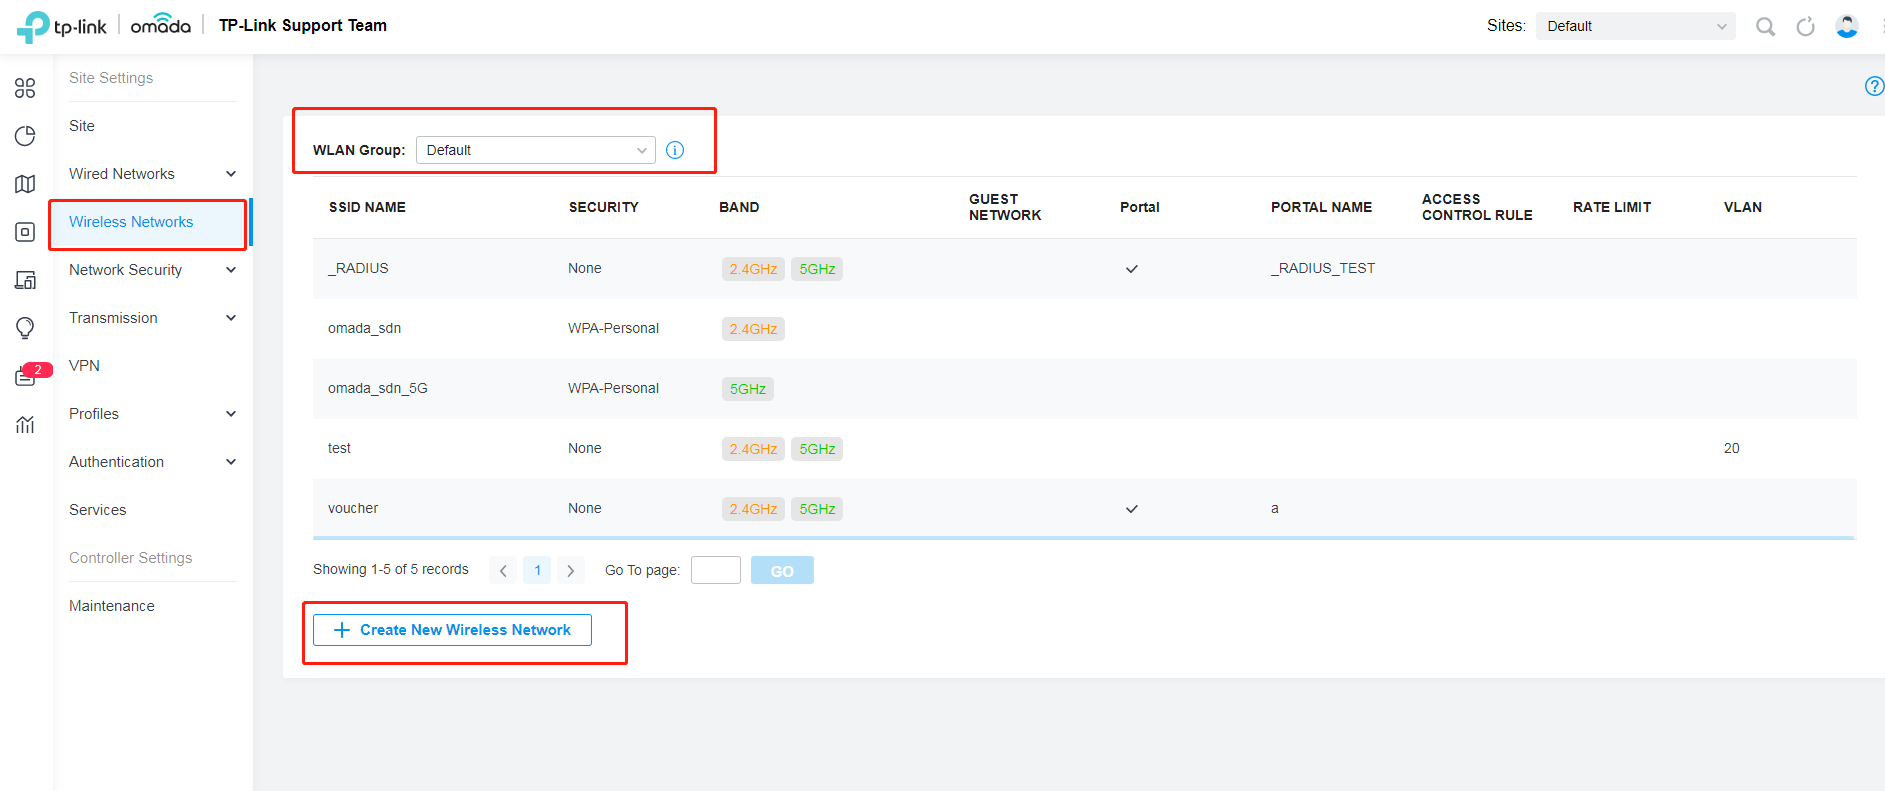
Task: Click the SECURITY column header
Action: click(603, 207)
